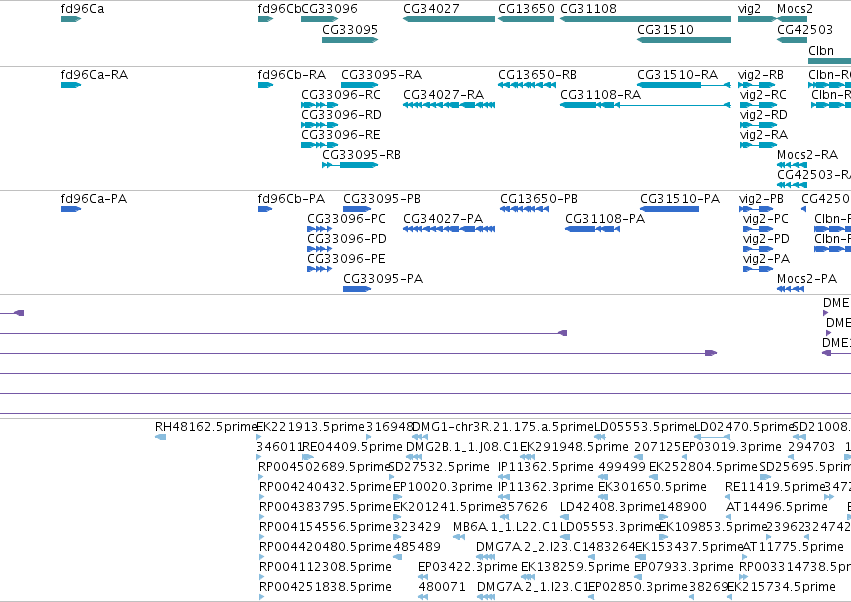Open protein fd96Ca-PA
Image resolution: width=851 pixels, height=602 pixels.
(x=71, y=209)
